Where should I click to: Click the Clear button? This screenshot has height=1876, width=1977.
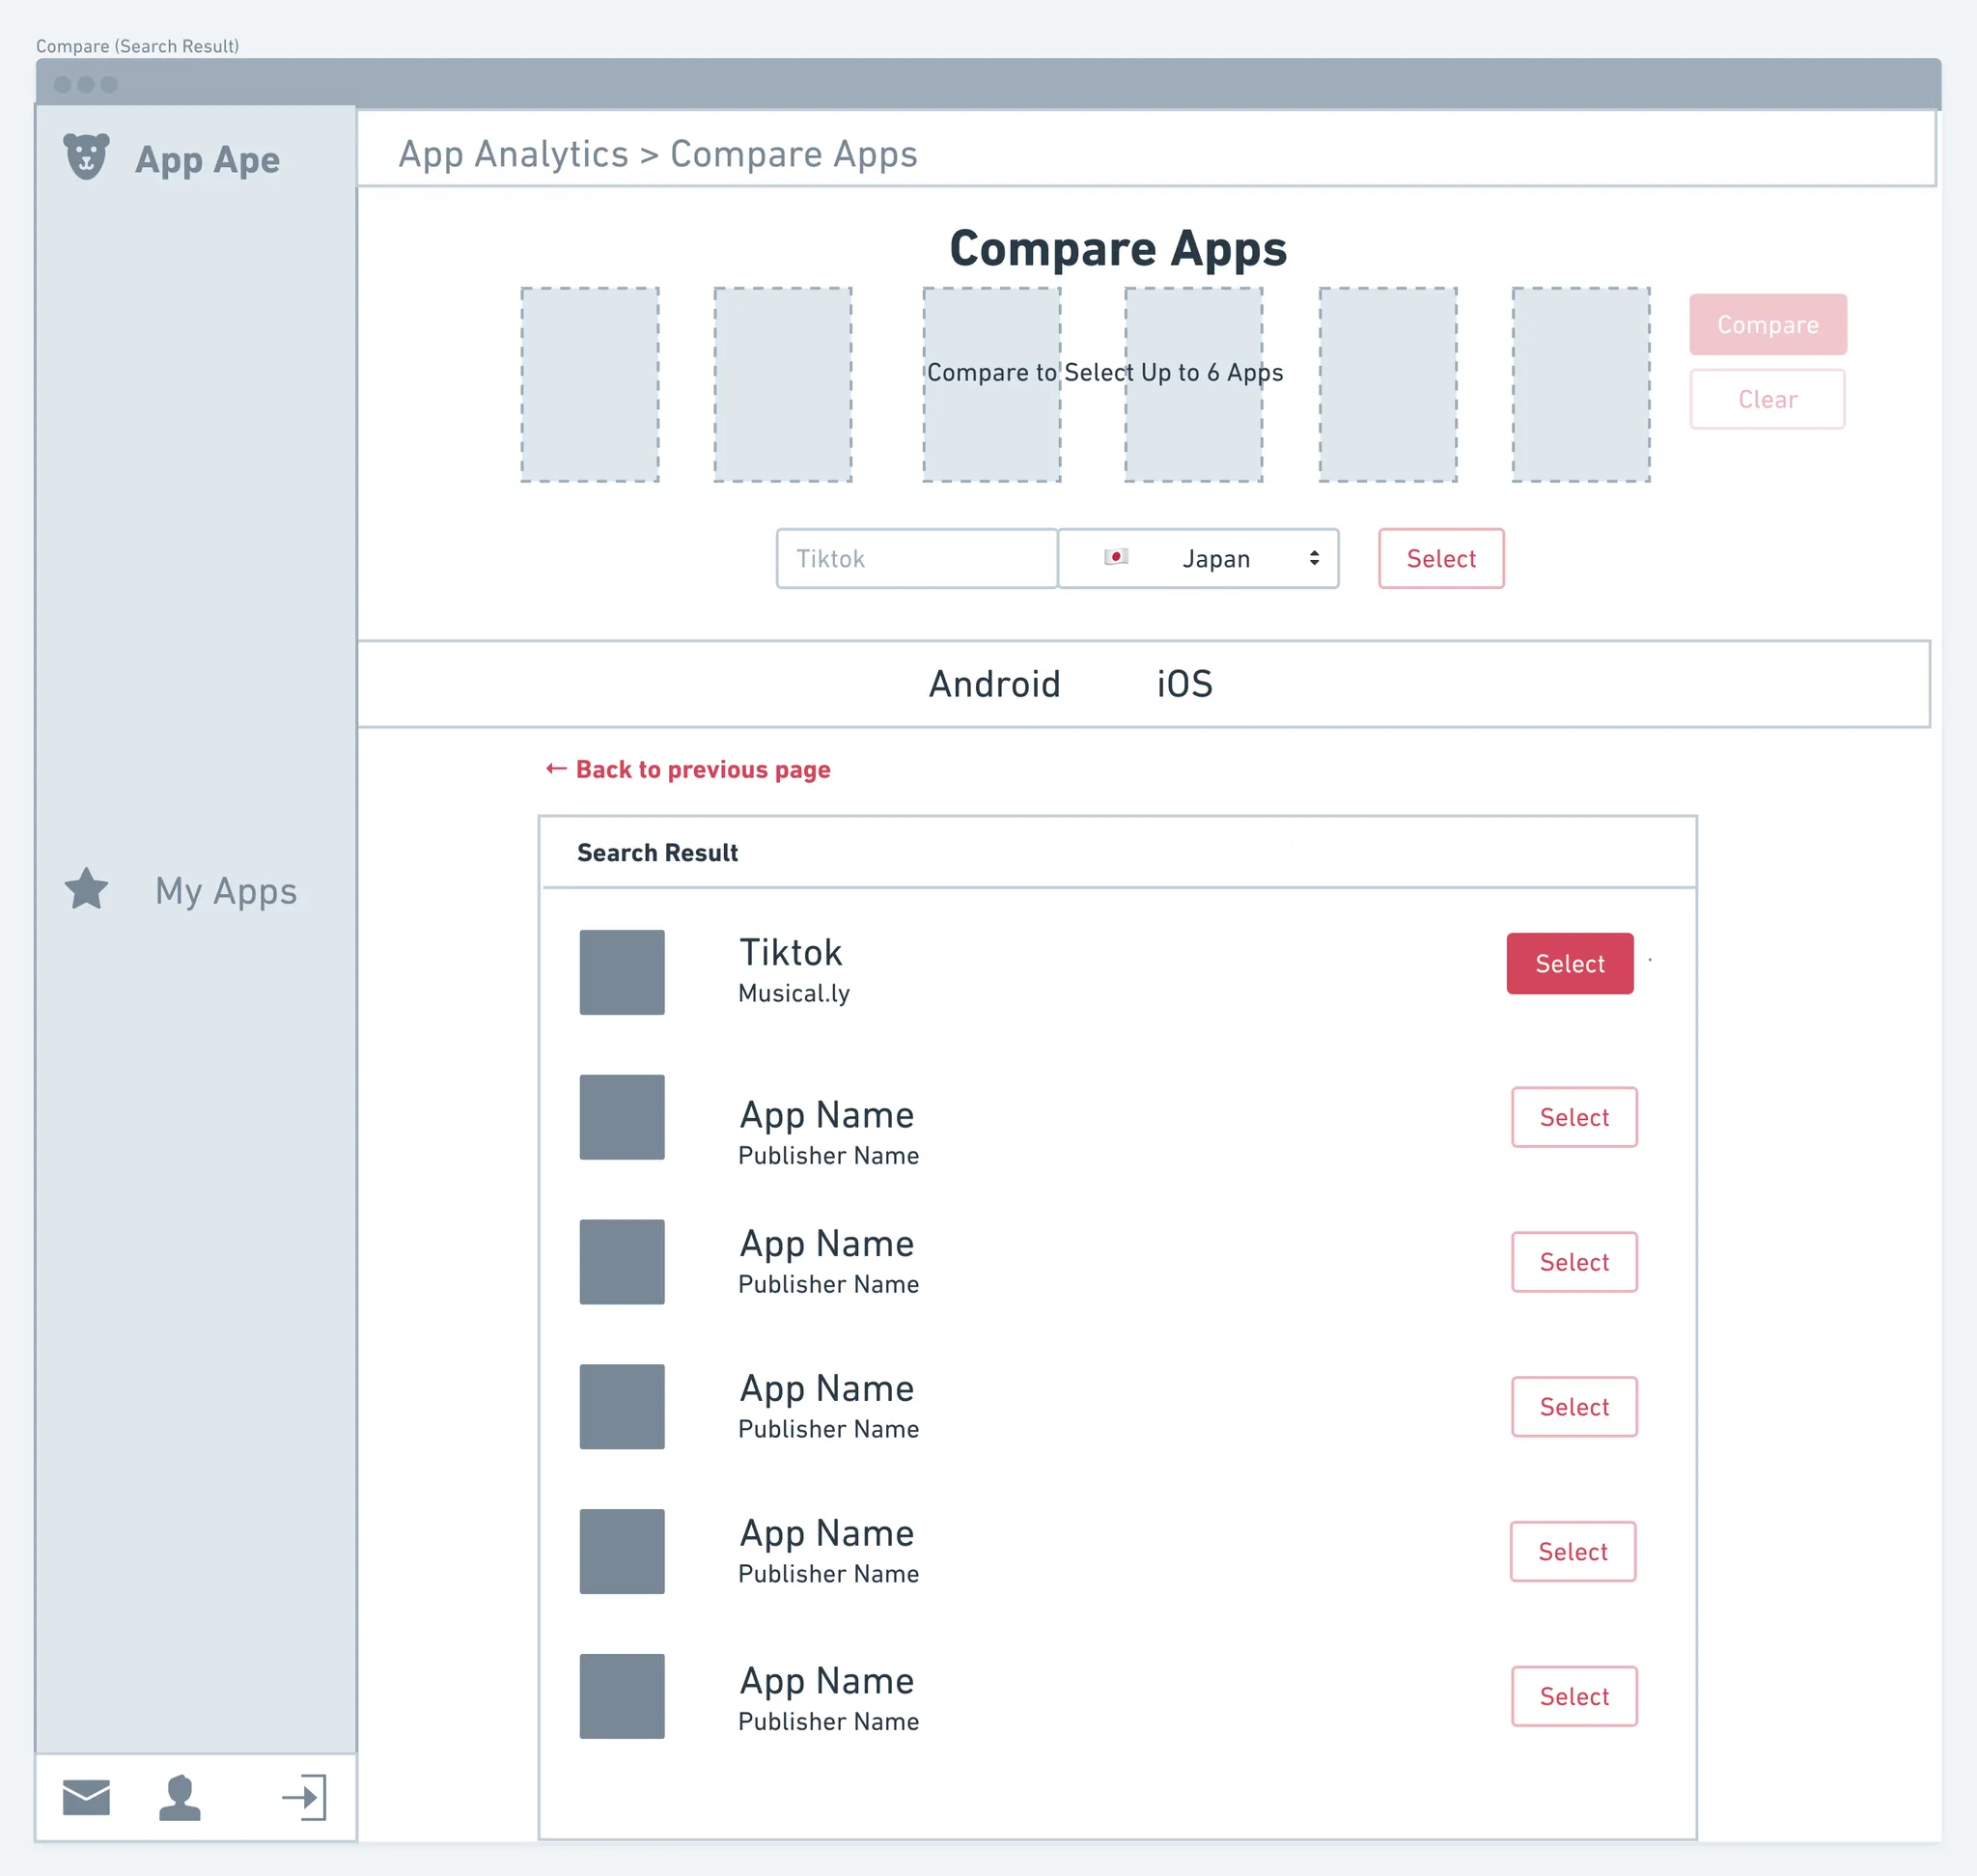(1767, 399)
